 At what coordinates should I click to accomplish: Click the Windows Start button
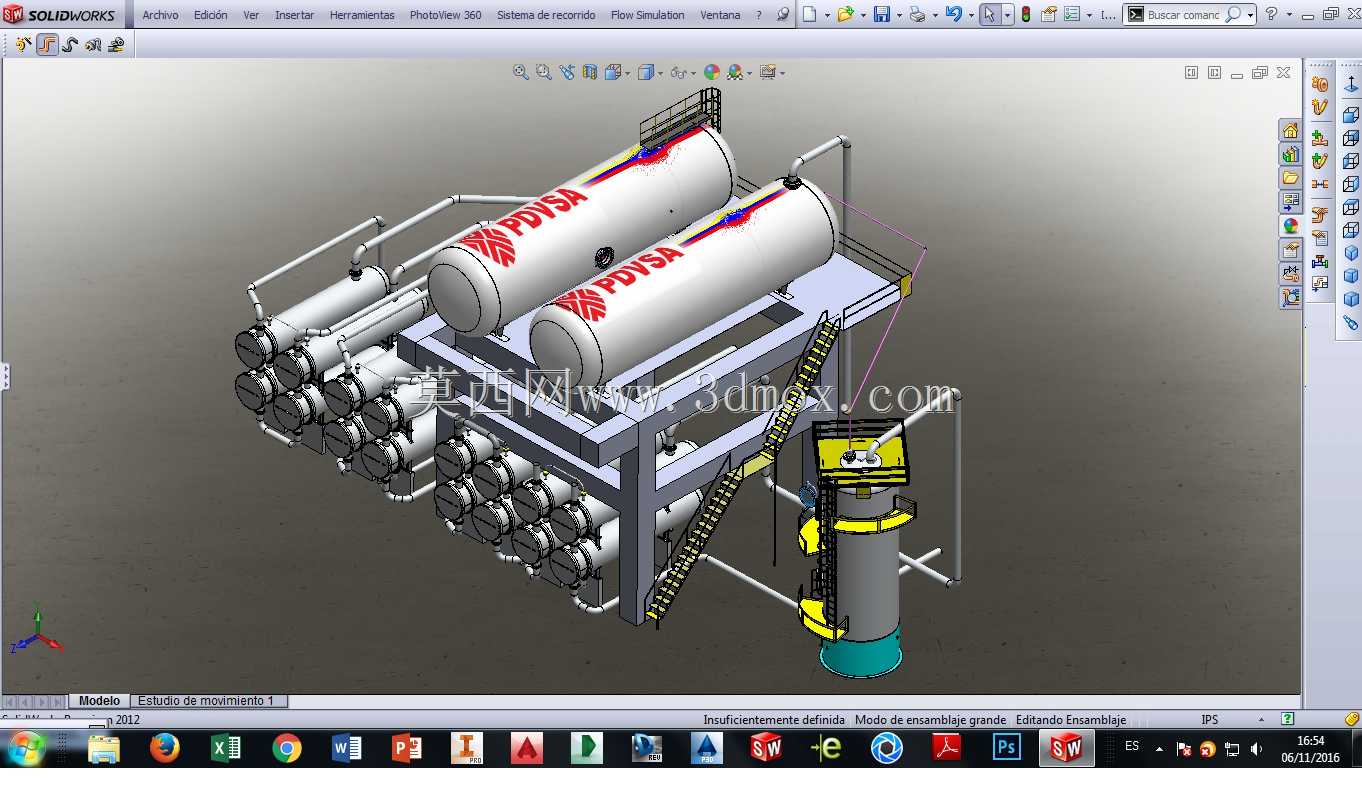25,748
